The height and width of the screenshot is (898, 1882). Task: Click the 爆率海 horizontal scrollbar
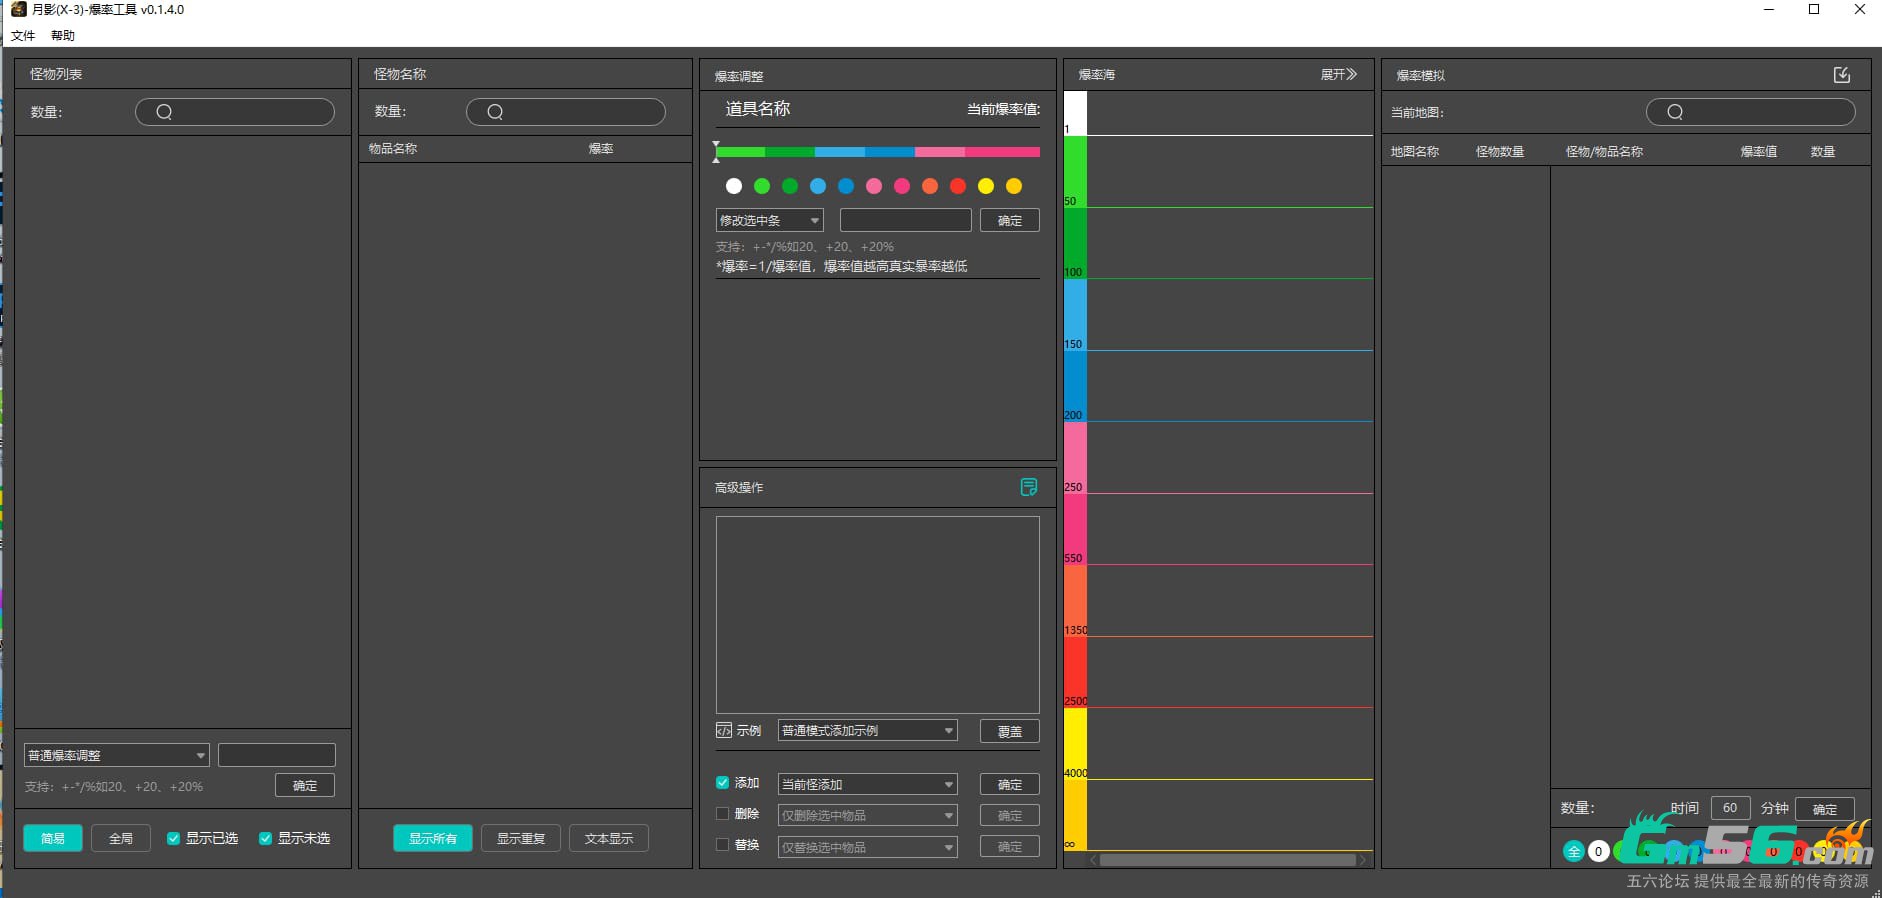click(x=1228, y=860)
